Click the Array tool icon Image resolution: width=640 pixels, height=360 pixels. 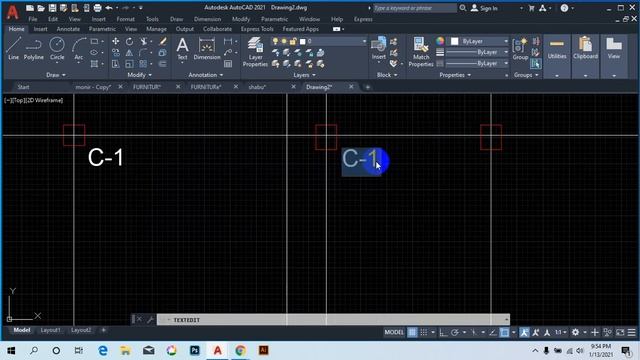[143, 64]
